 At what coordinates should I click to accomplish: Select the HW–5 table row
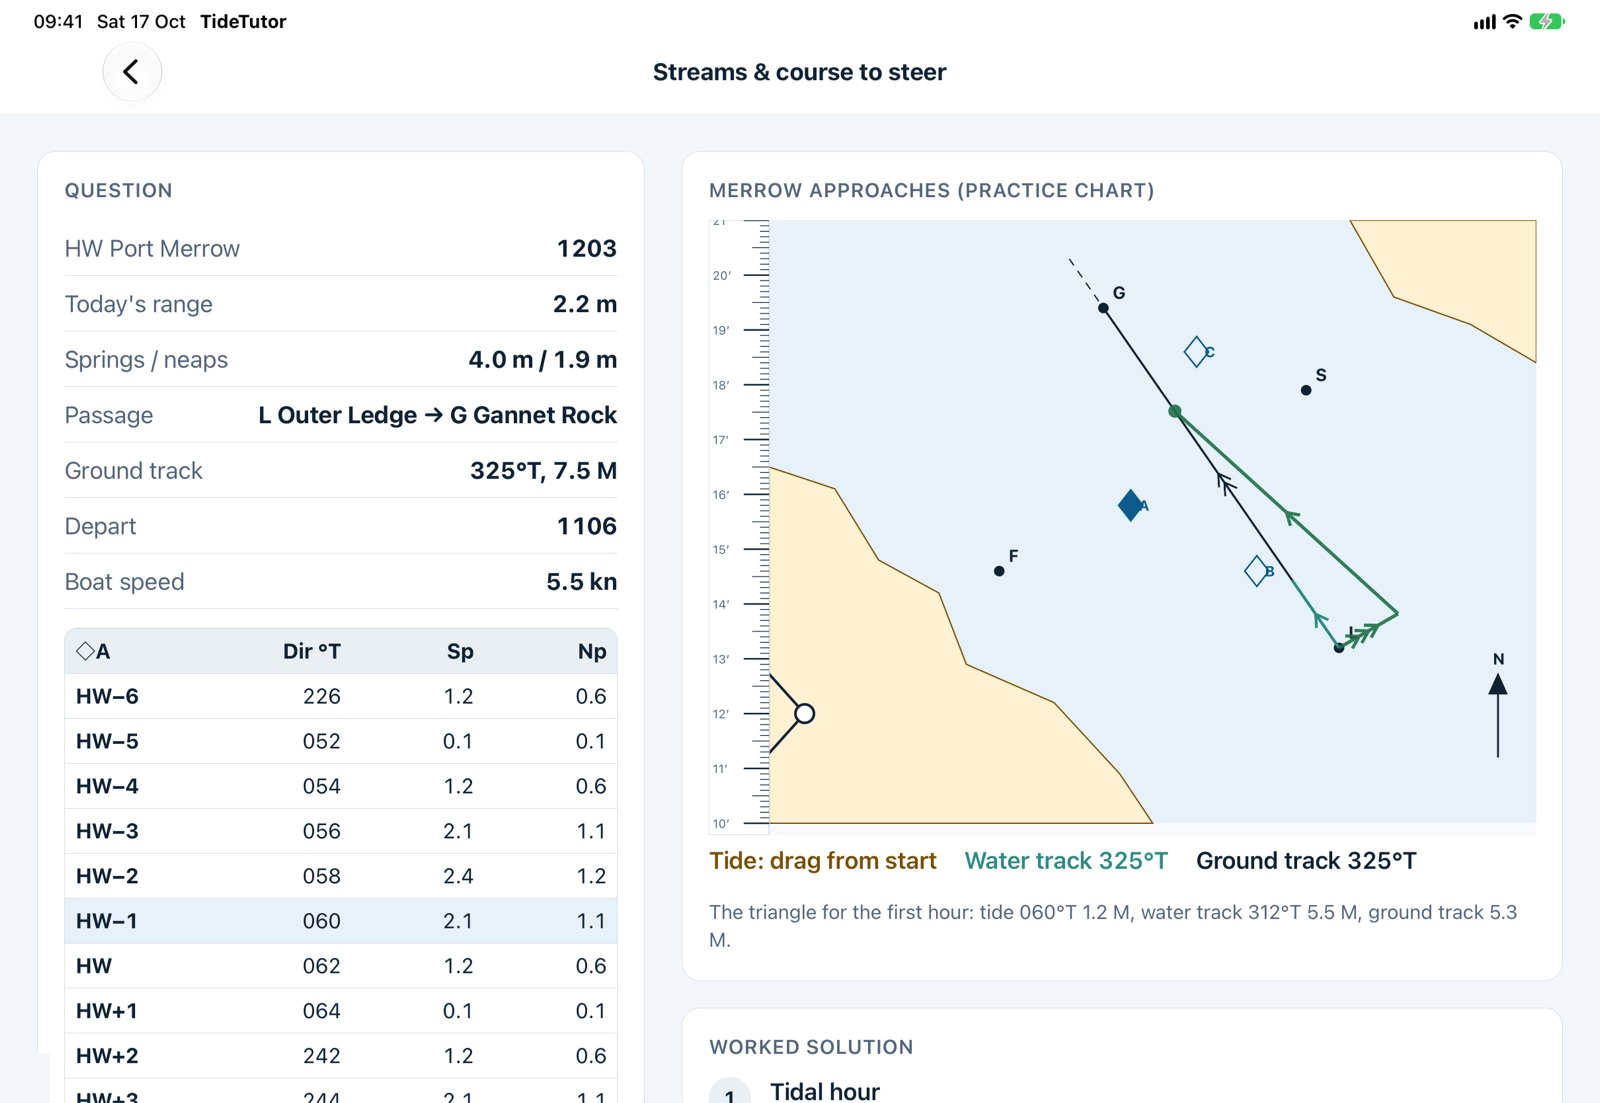(x=341, y=741)
